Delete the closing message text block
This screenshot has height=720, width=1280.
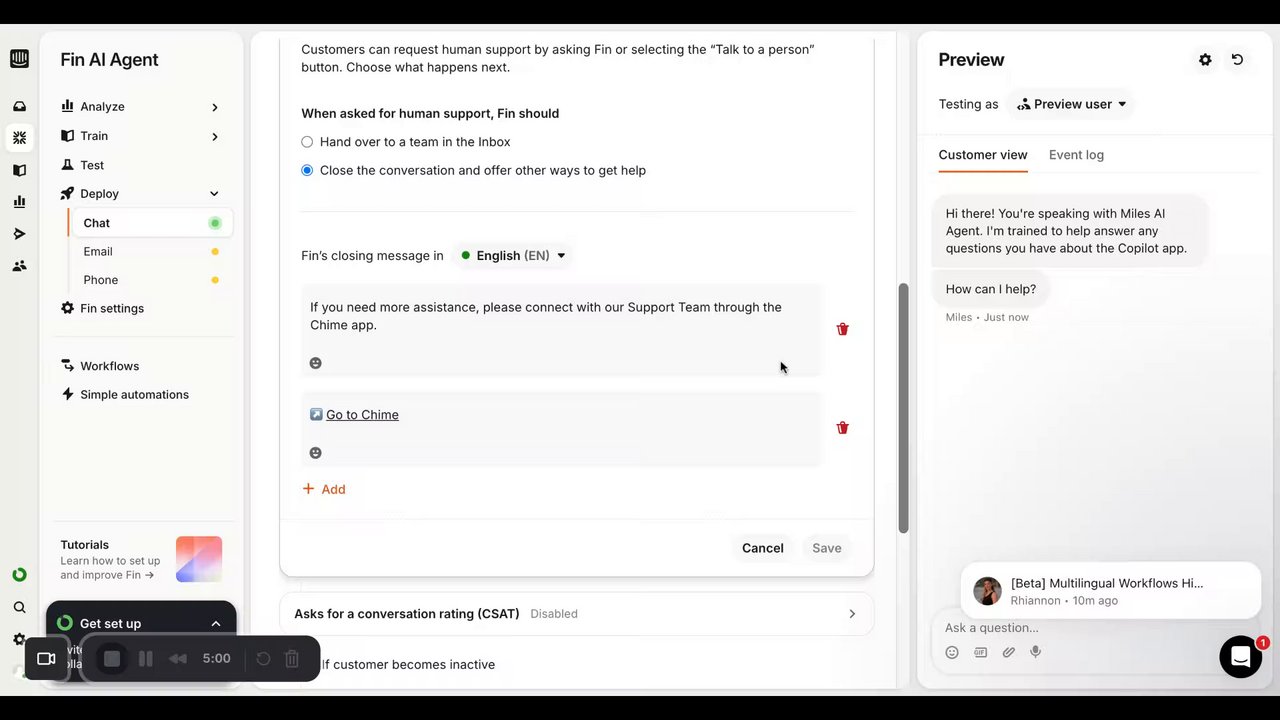point(842,329)
